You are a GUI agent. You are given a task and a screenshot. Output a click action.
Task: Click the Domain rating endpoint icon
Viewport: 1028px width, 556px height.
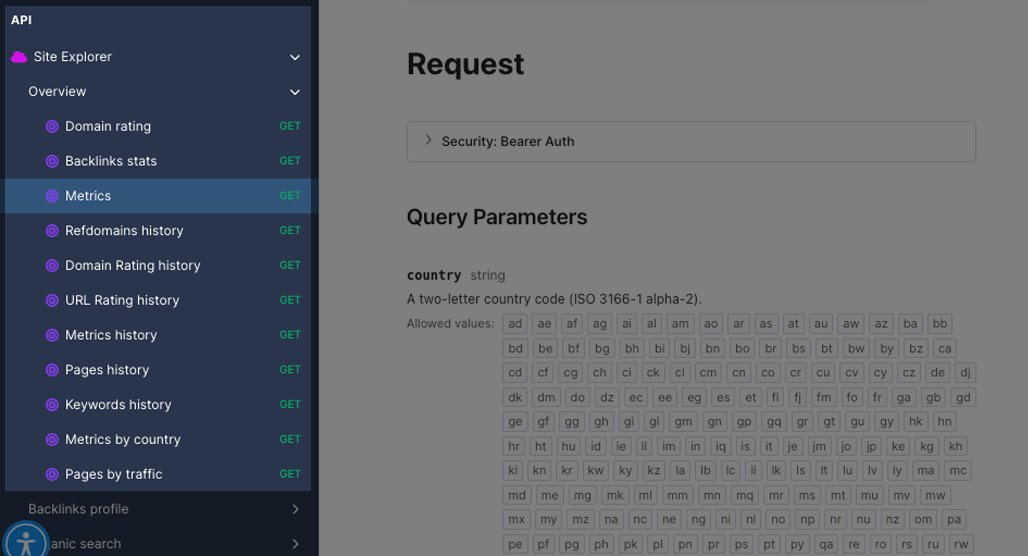coord(52,127)
